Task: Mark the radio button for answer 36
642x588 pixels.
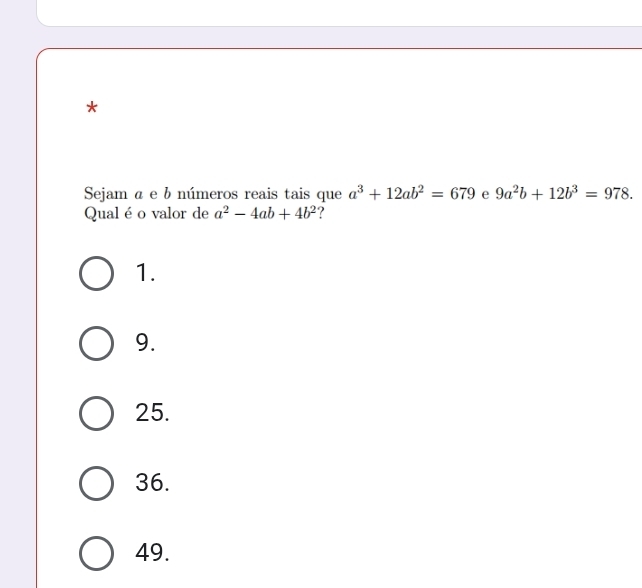Action: [96, 482]
